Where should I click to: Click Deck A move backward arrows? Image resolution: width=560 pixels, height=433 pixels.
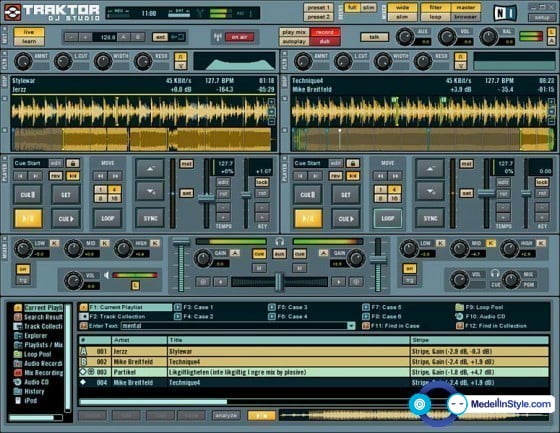pyautogui.click(x=100, y=176)
